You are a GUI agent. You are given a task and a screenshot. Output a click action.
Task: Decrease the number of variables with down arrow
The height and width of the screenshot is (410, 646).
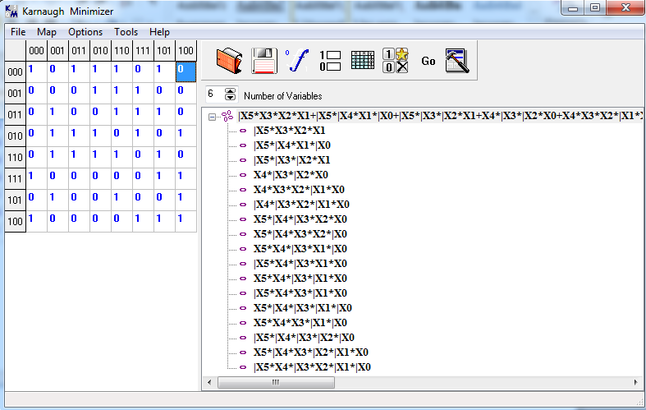point(230,98)
